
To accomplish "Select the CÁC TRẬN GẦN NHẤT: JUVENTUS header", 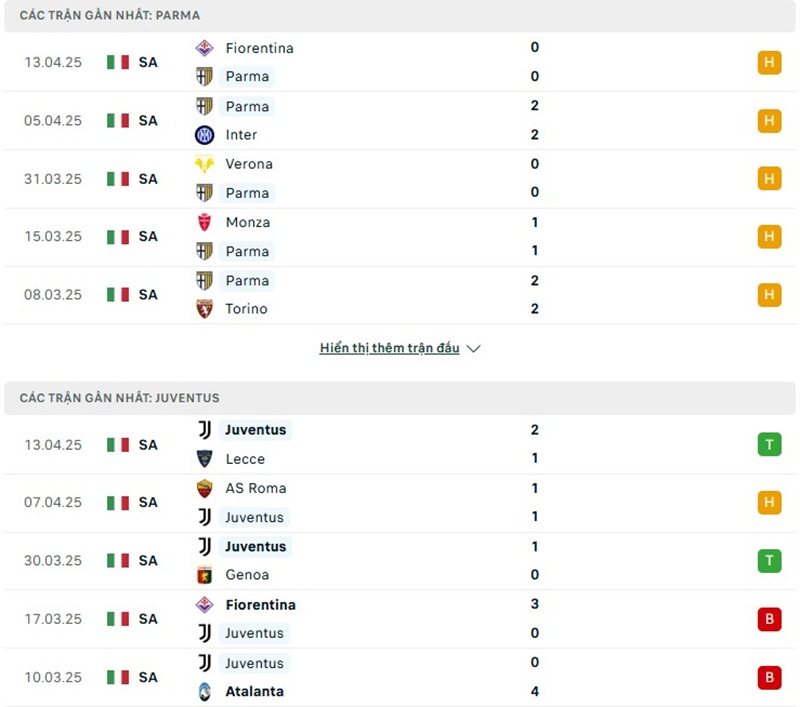I will coord(118,397).
